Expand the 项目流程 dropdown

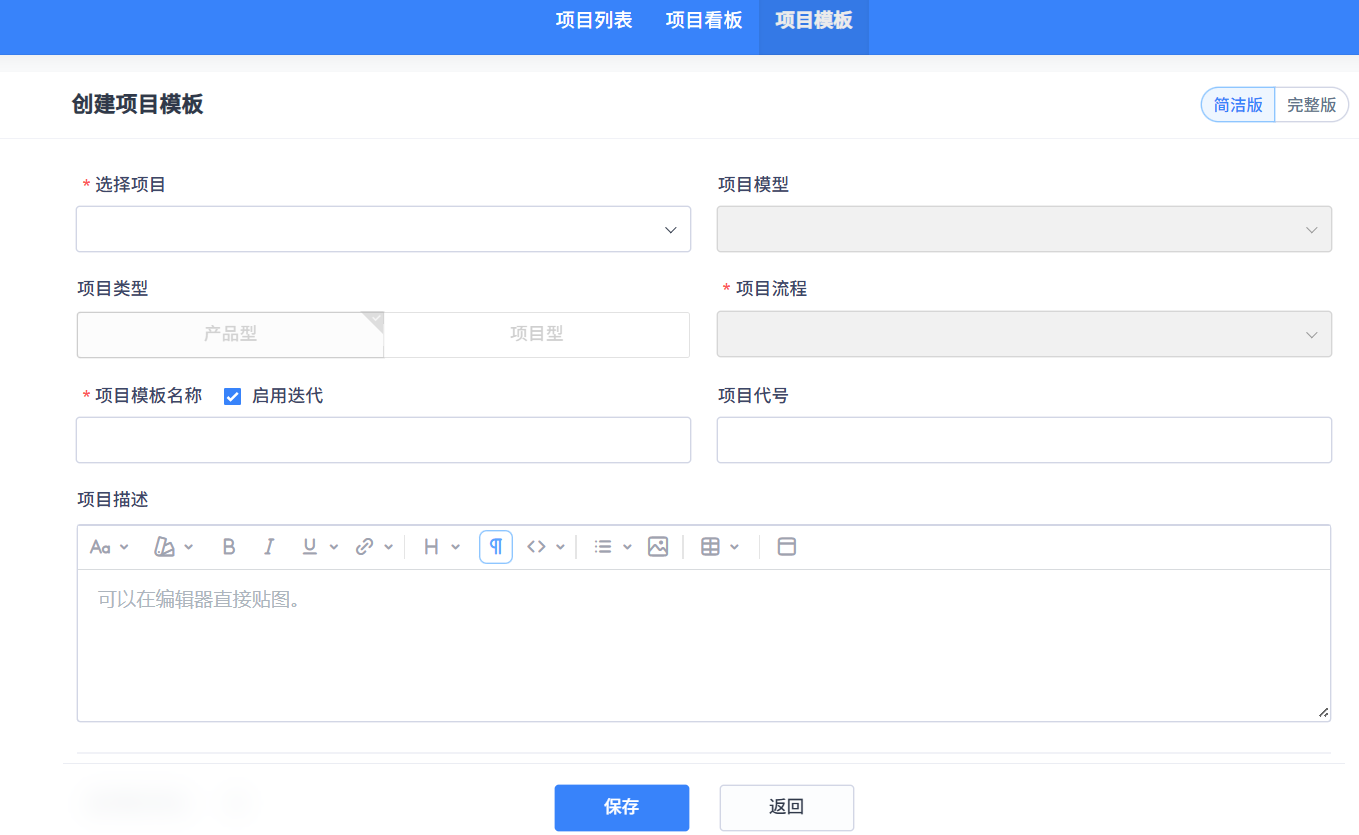pos(1024,334)
